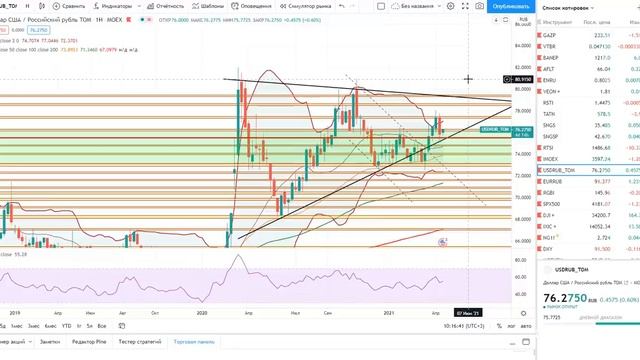Set the 1г date range

click(79, 326)
